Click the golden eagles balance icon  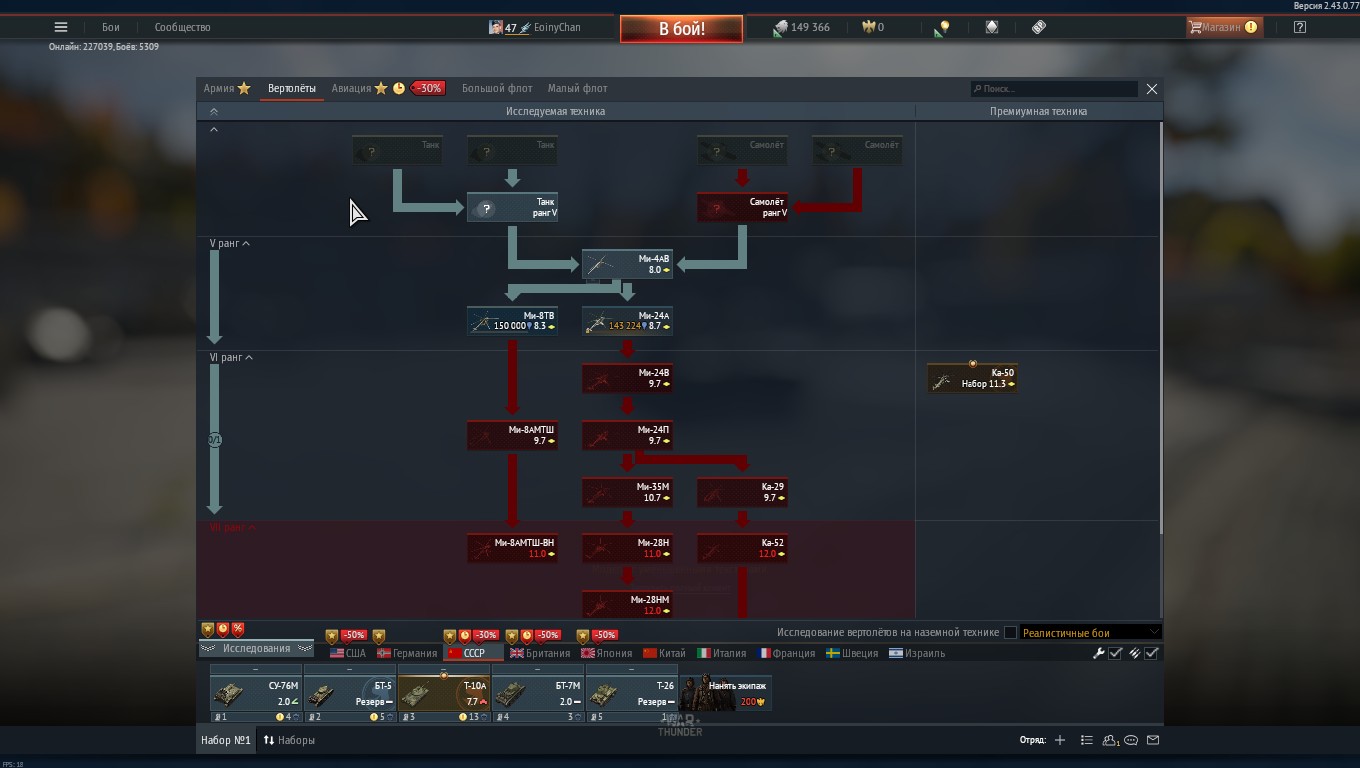tap(868, 27)
